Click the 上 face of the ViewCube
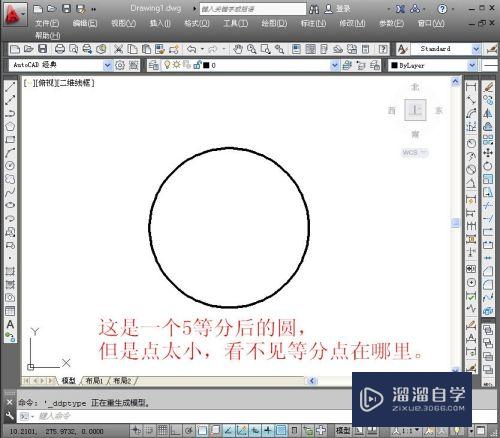 (x=415, y=110)
